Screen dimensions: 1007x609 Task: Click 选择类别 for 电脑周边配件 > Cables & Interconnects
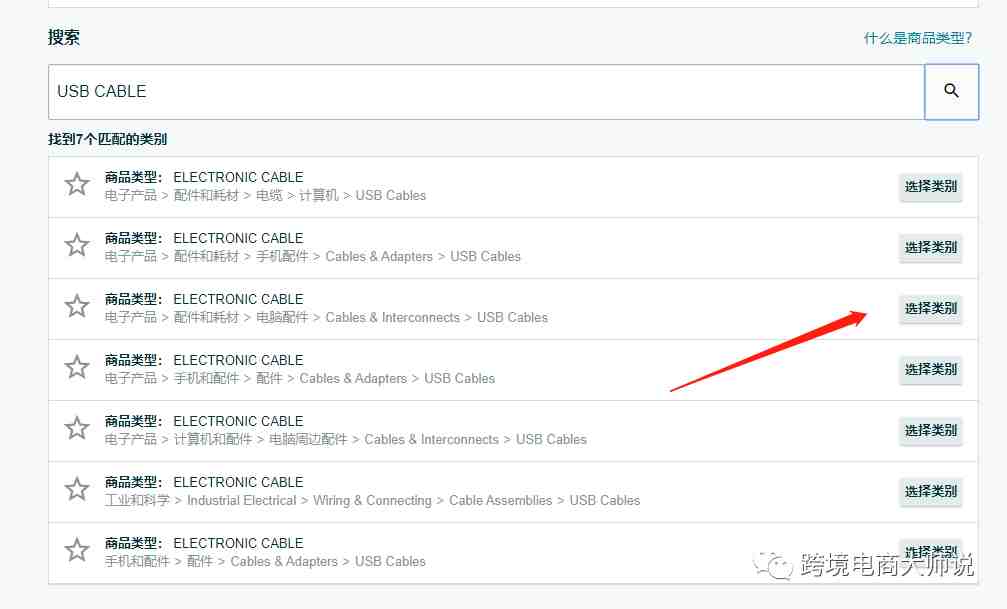(931, 430)
